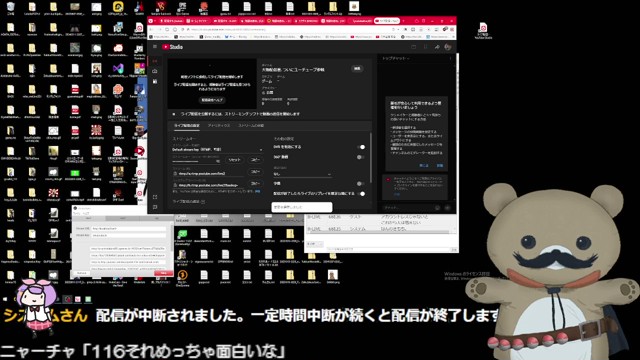Open the YouTube Studio hamburger menu
Screen dimensions: 640x360
tap(155, 47)
